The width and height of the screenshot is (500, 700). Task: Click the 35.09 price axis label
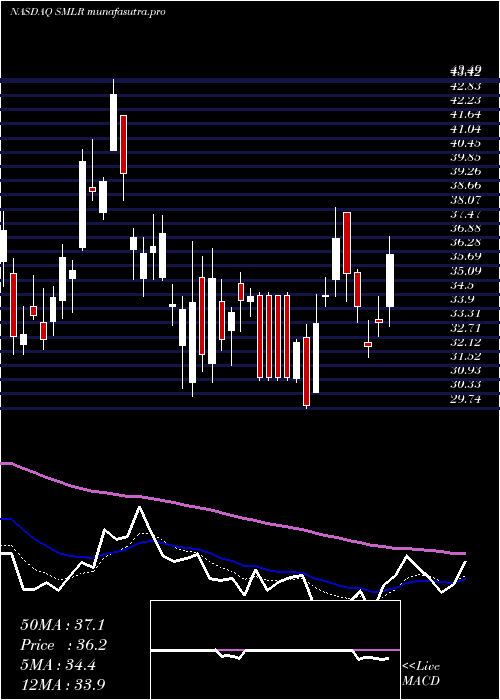[466, 271]
